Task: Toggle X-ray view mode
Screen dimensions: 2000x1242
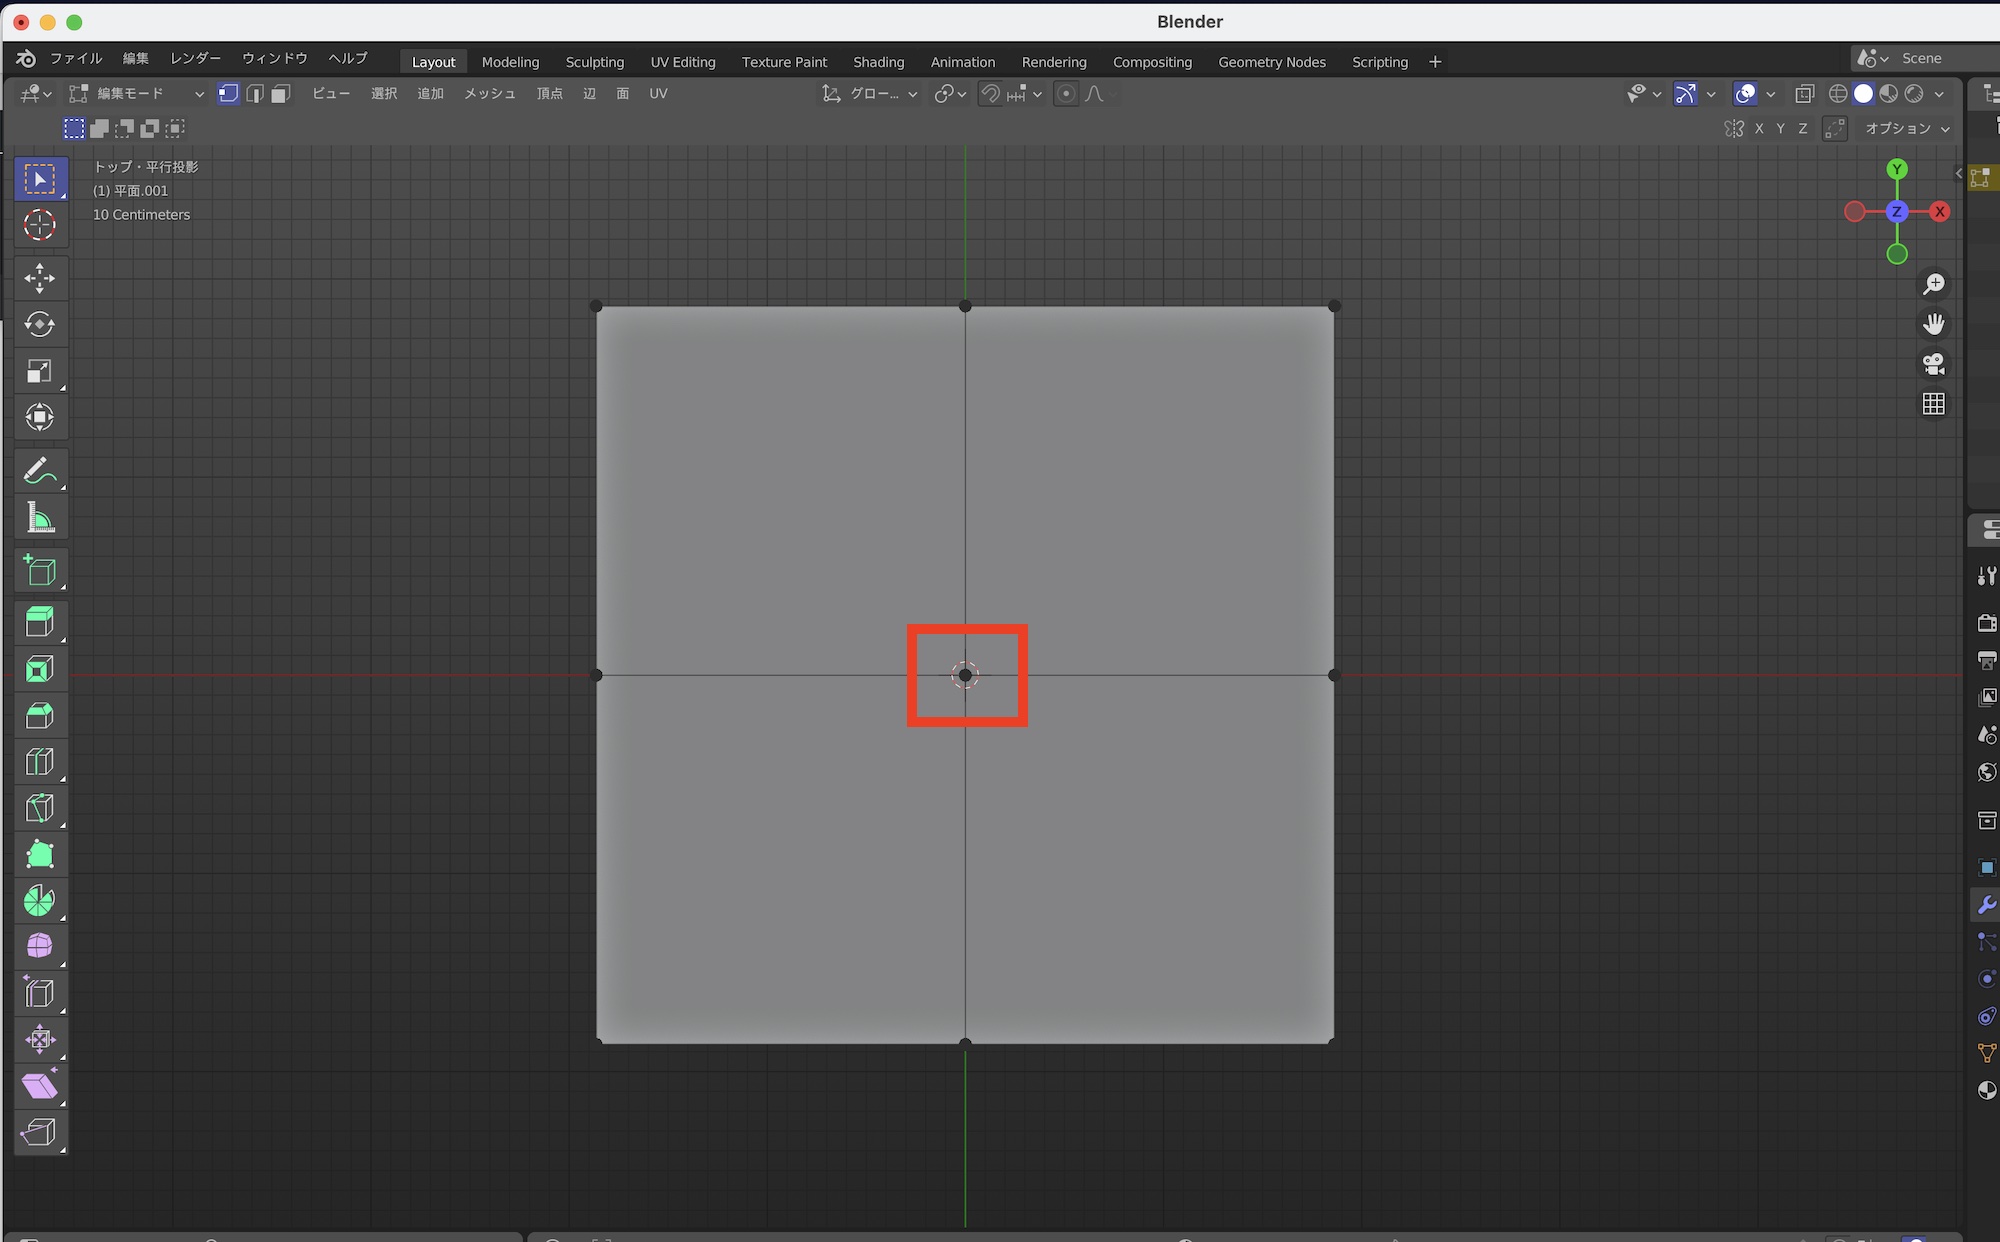Action: click(x=1804, y=94)
